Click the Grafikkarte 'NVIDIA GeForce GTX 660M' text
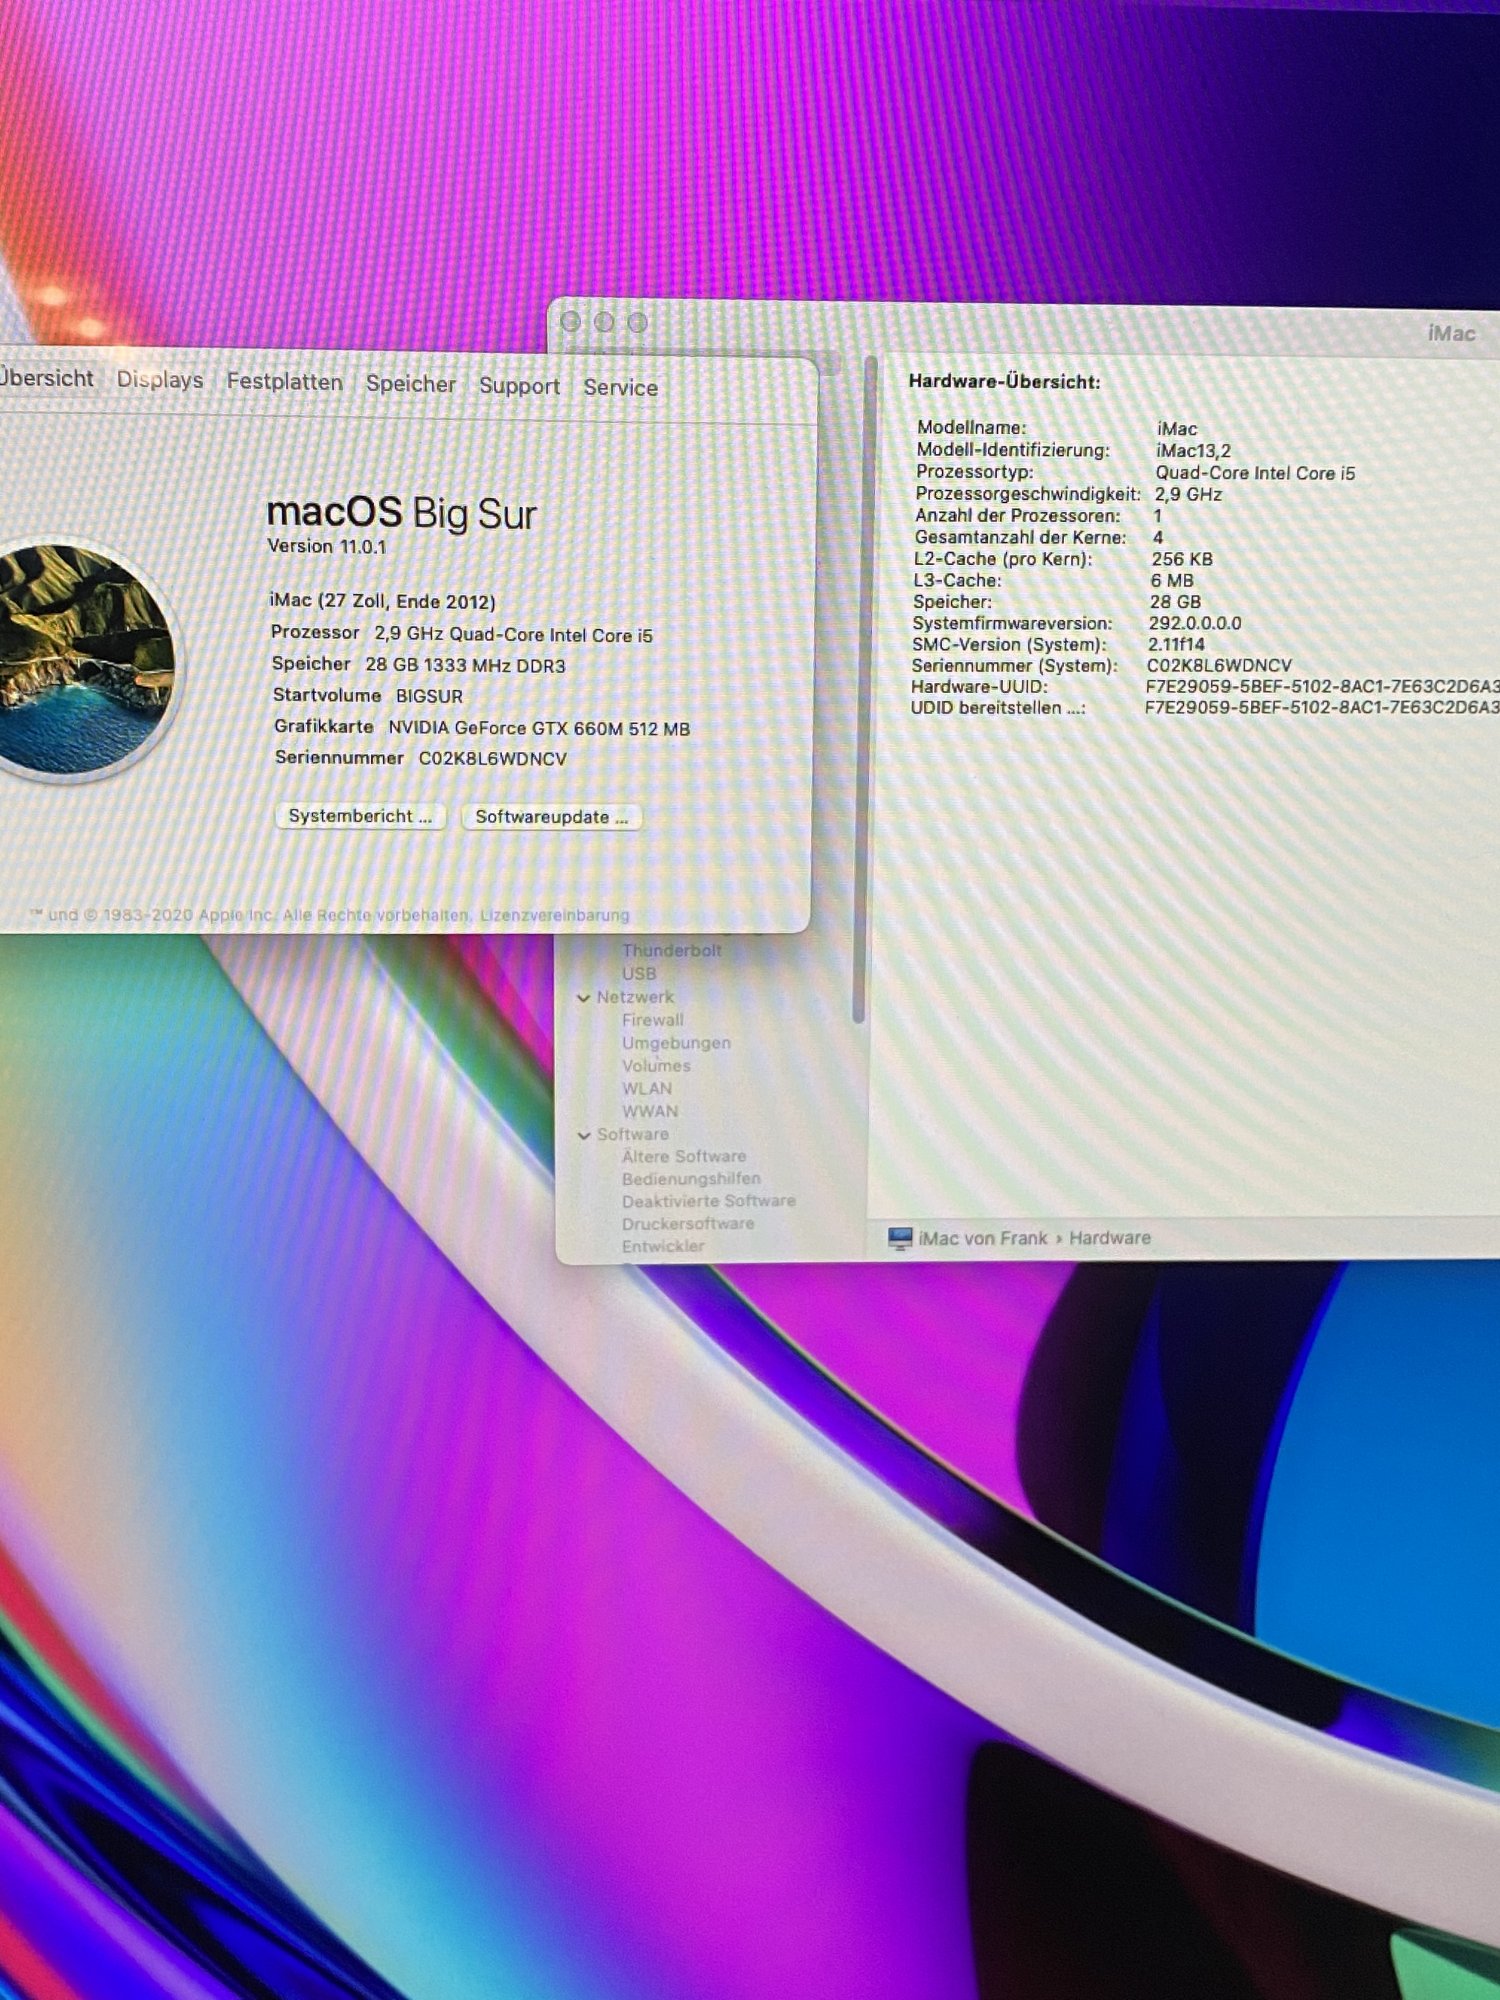1500x2000 pixels. 539,728
